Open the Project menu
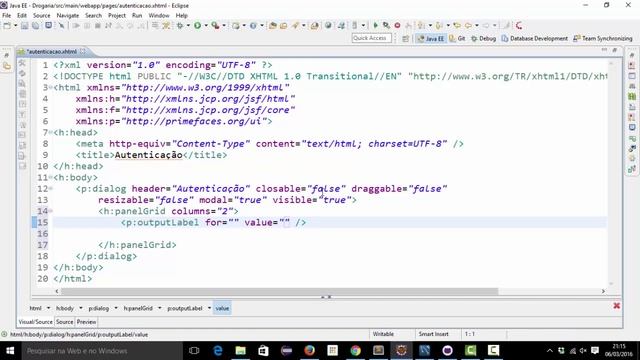This screenshot has width=640, height=360. [x=117, y=16]
